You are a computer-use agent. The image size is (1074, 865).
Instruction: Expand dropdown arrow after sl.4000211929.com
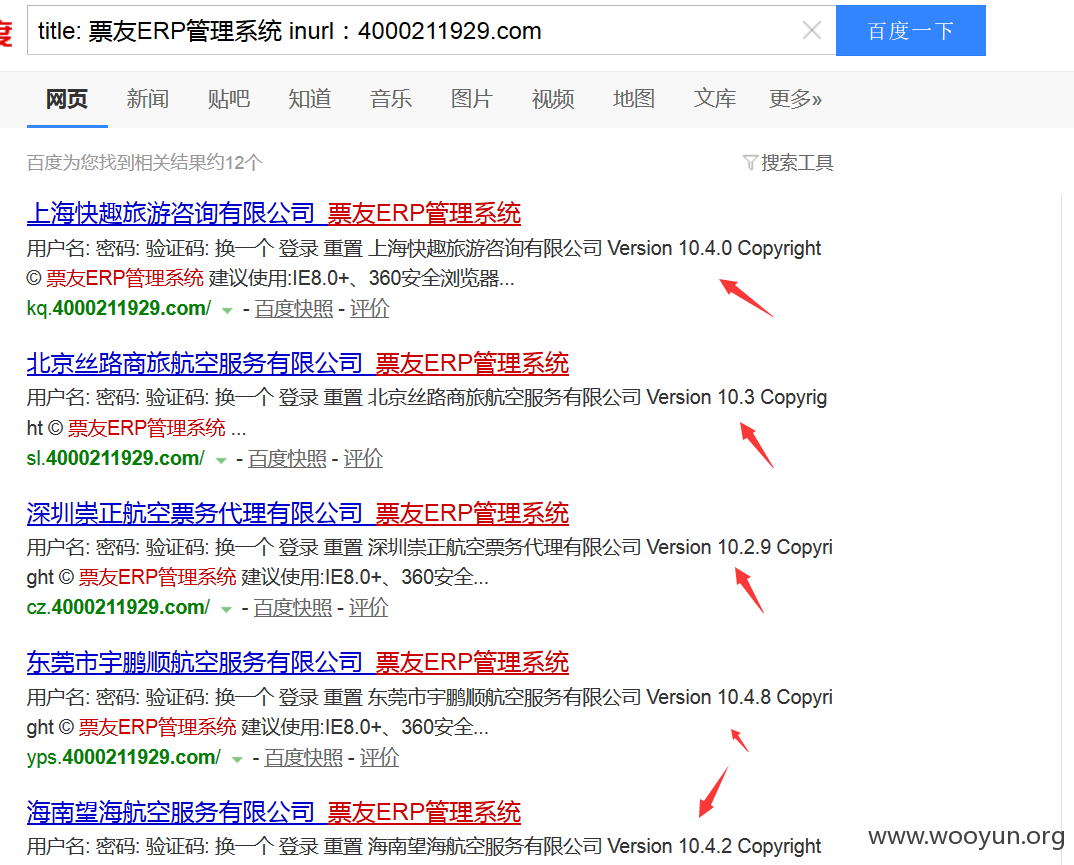point(221,460)
